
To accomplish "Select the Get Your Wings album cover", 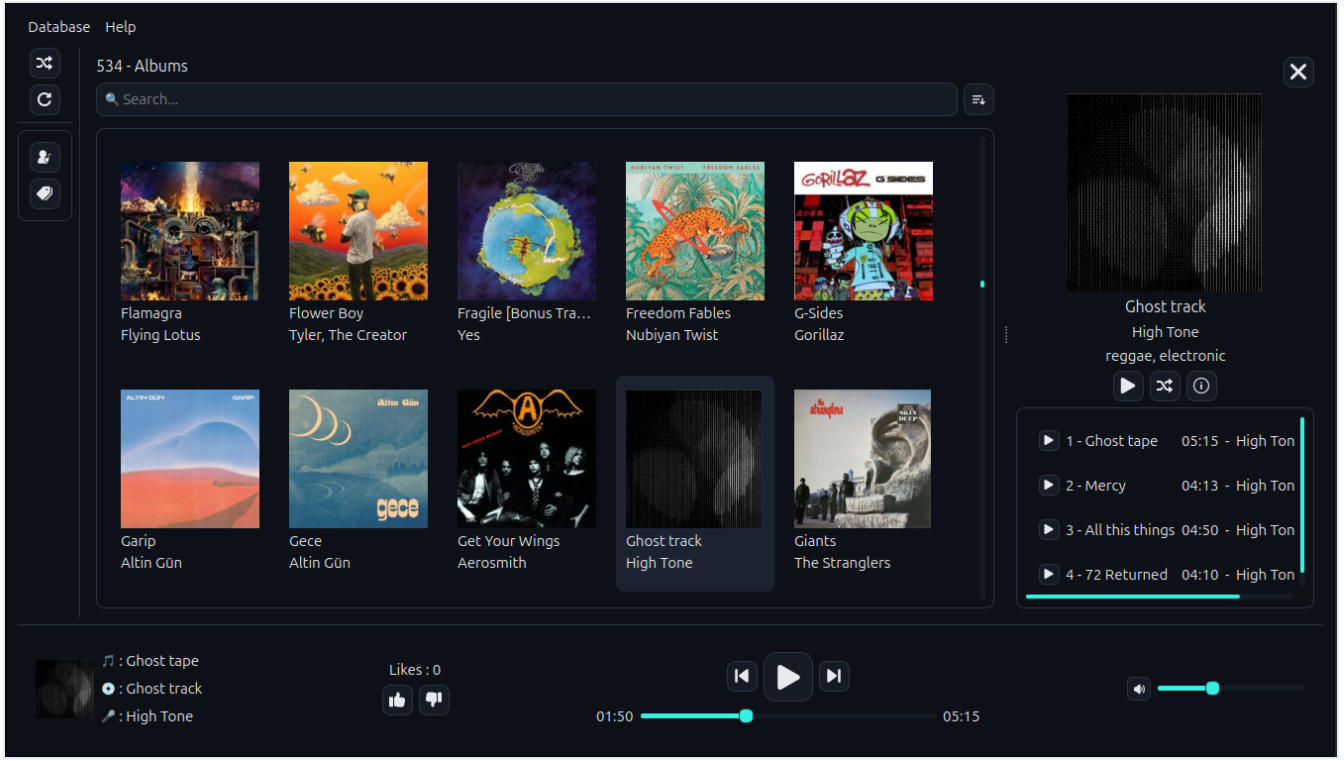I will [527, 459].
